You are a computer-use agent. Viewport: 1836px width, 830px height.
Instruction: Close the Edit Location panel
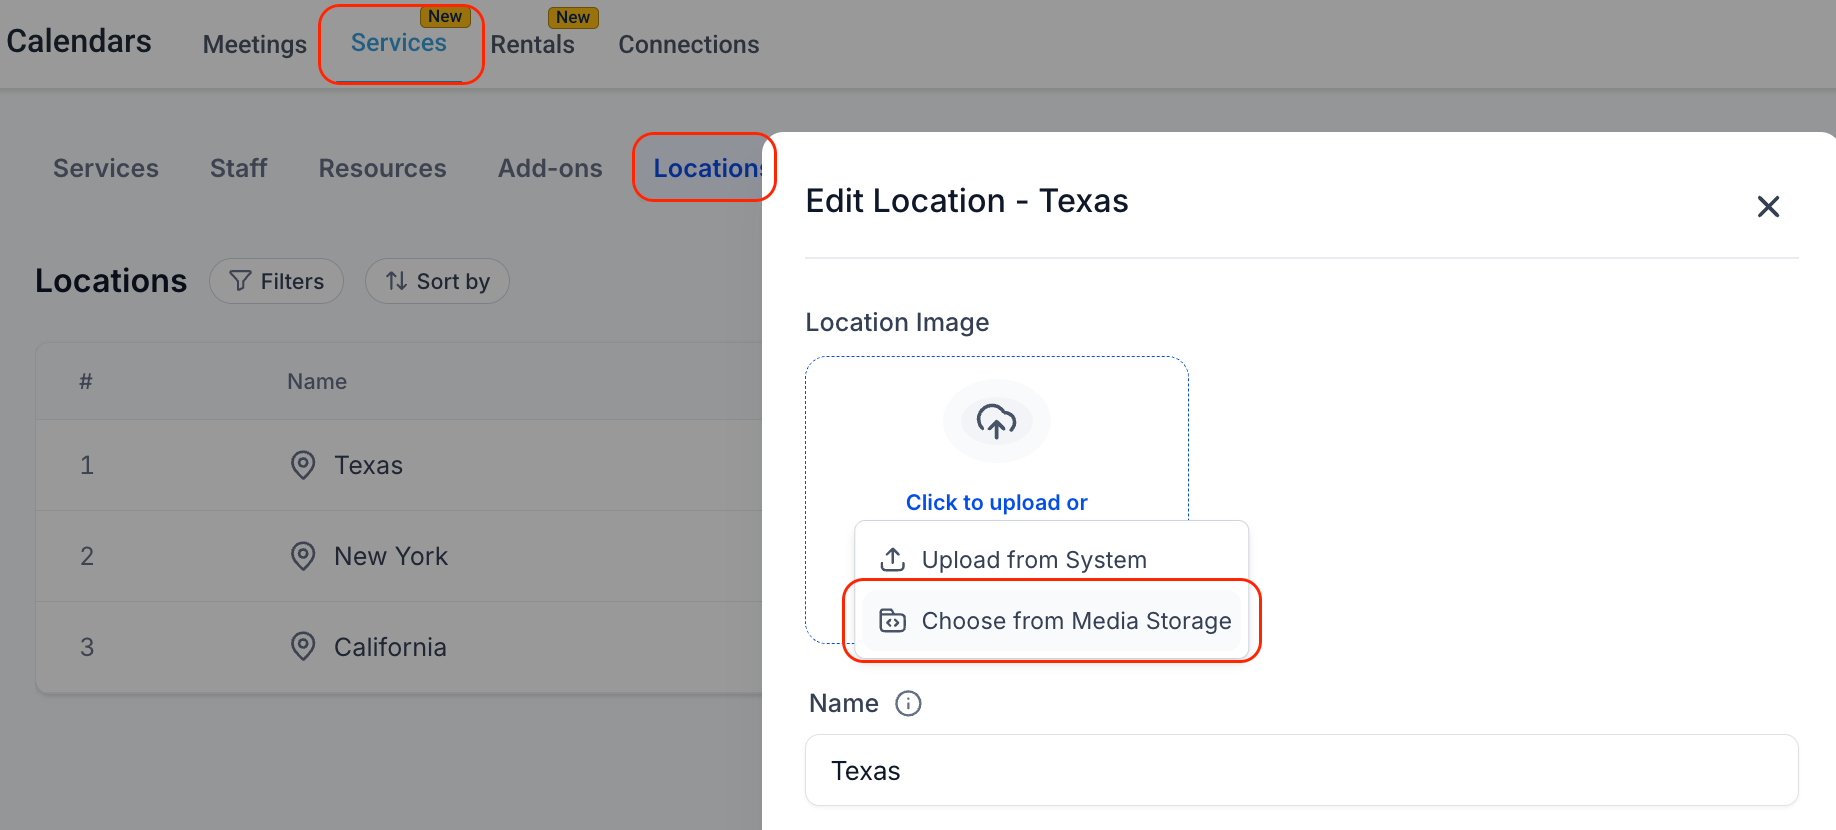[1768, 206]
